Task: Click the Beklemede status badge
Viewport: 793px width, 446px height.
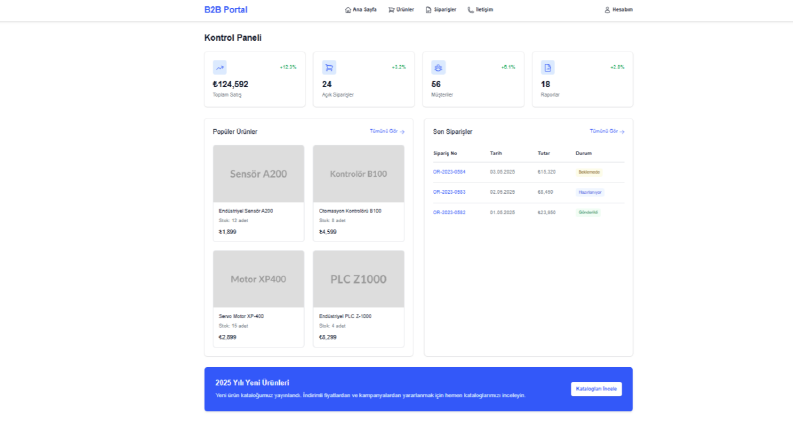Action: [x=589, y=172]
